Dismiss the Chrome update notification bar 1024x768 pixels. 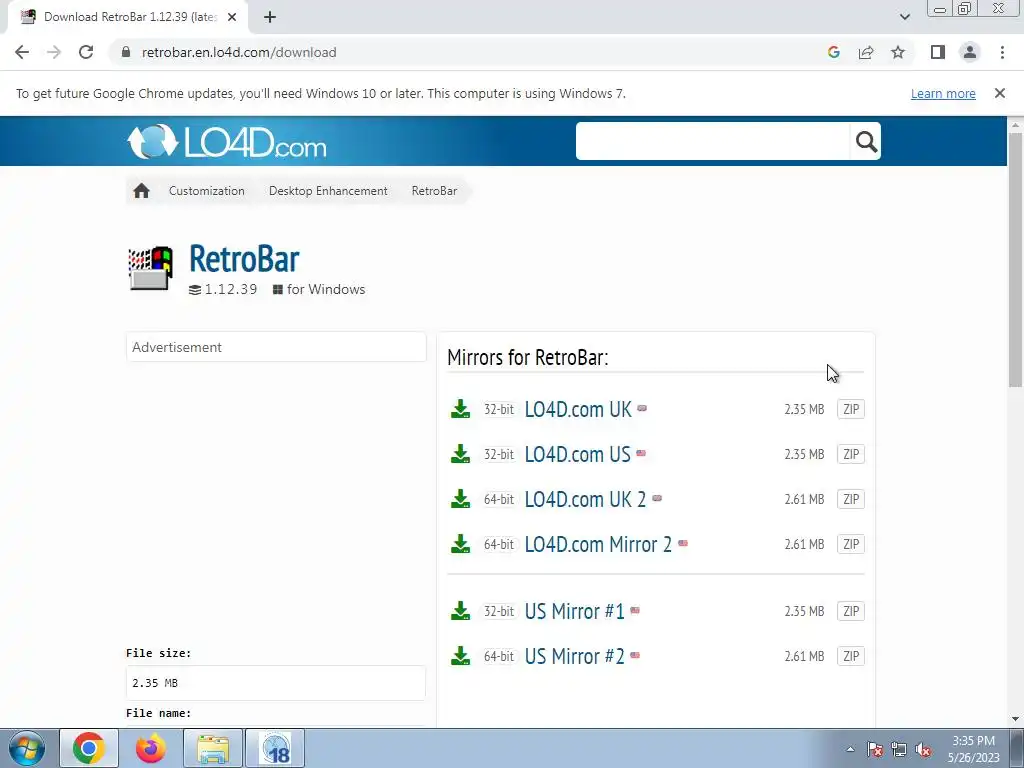(x=1000, y=93)
